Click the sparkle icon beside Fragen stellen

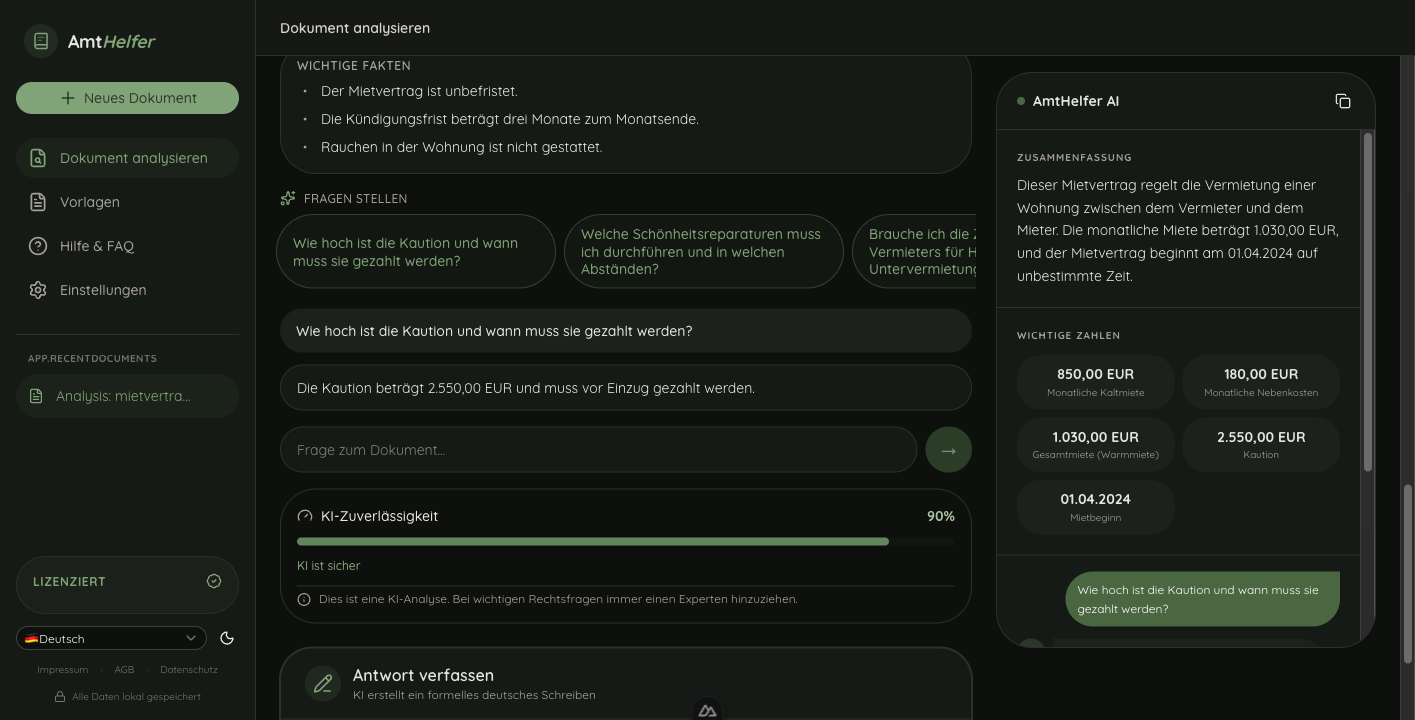[x=288, y=198]
